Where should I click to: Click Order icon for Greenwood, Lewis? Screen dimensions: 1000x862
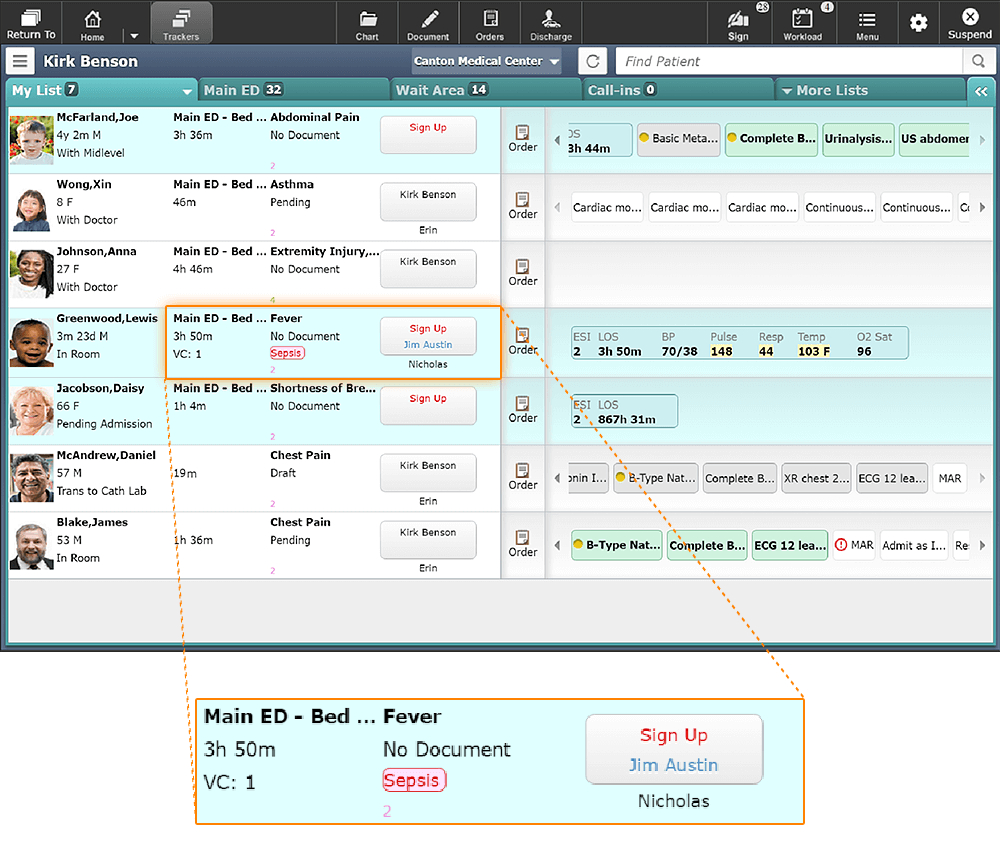point(522,340)
